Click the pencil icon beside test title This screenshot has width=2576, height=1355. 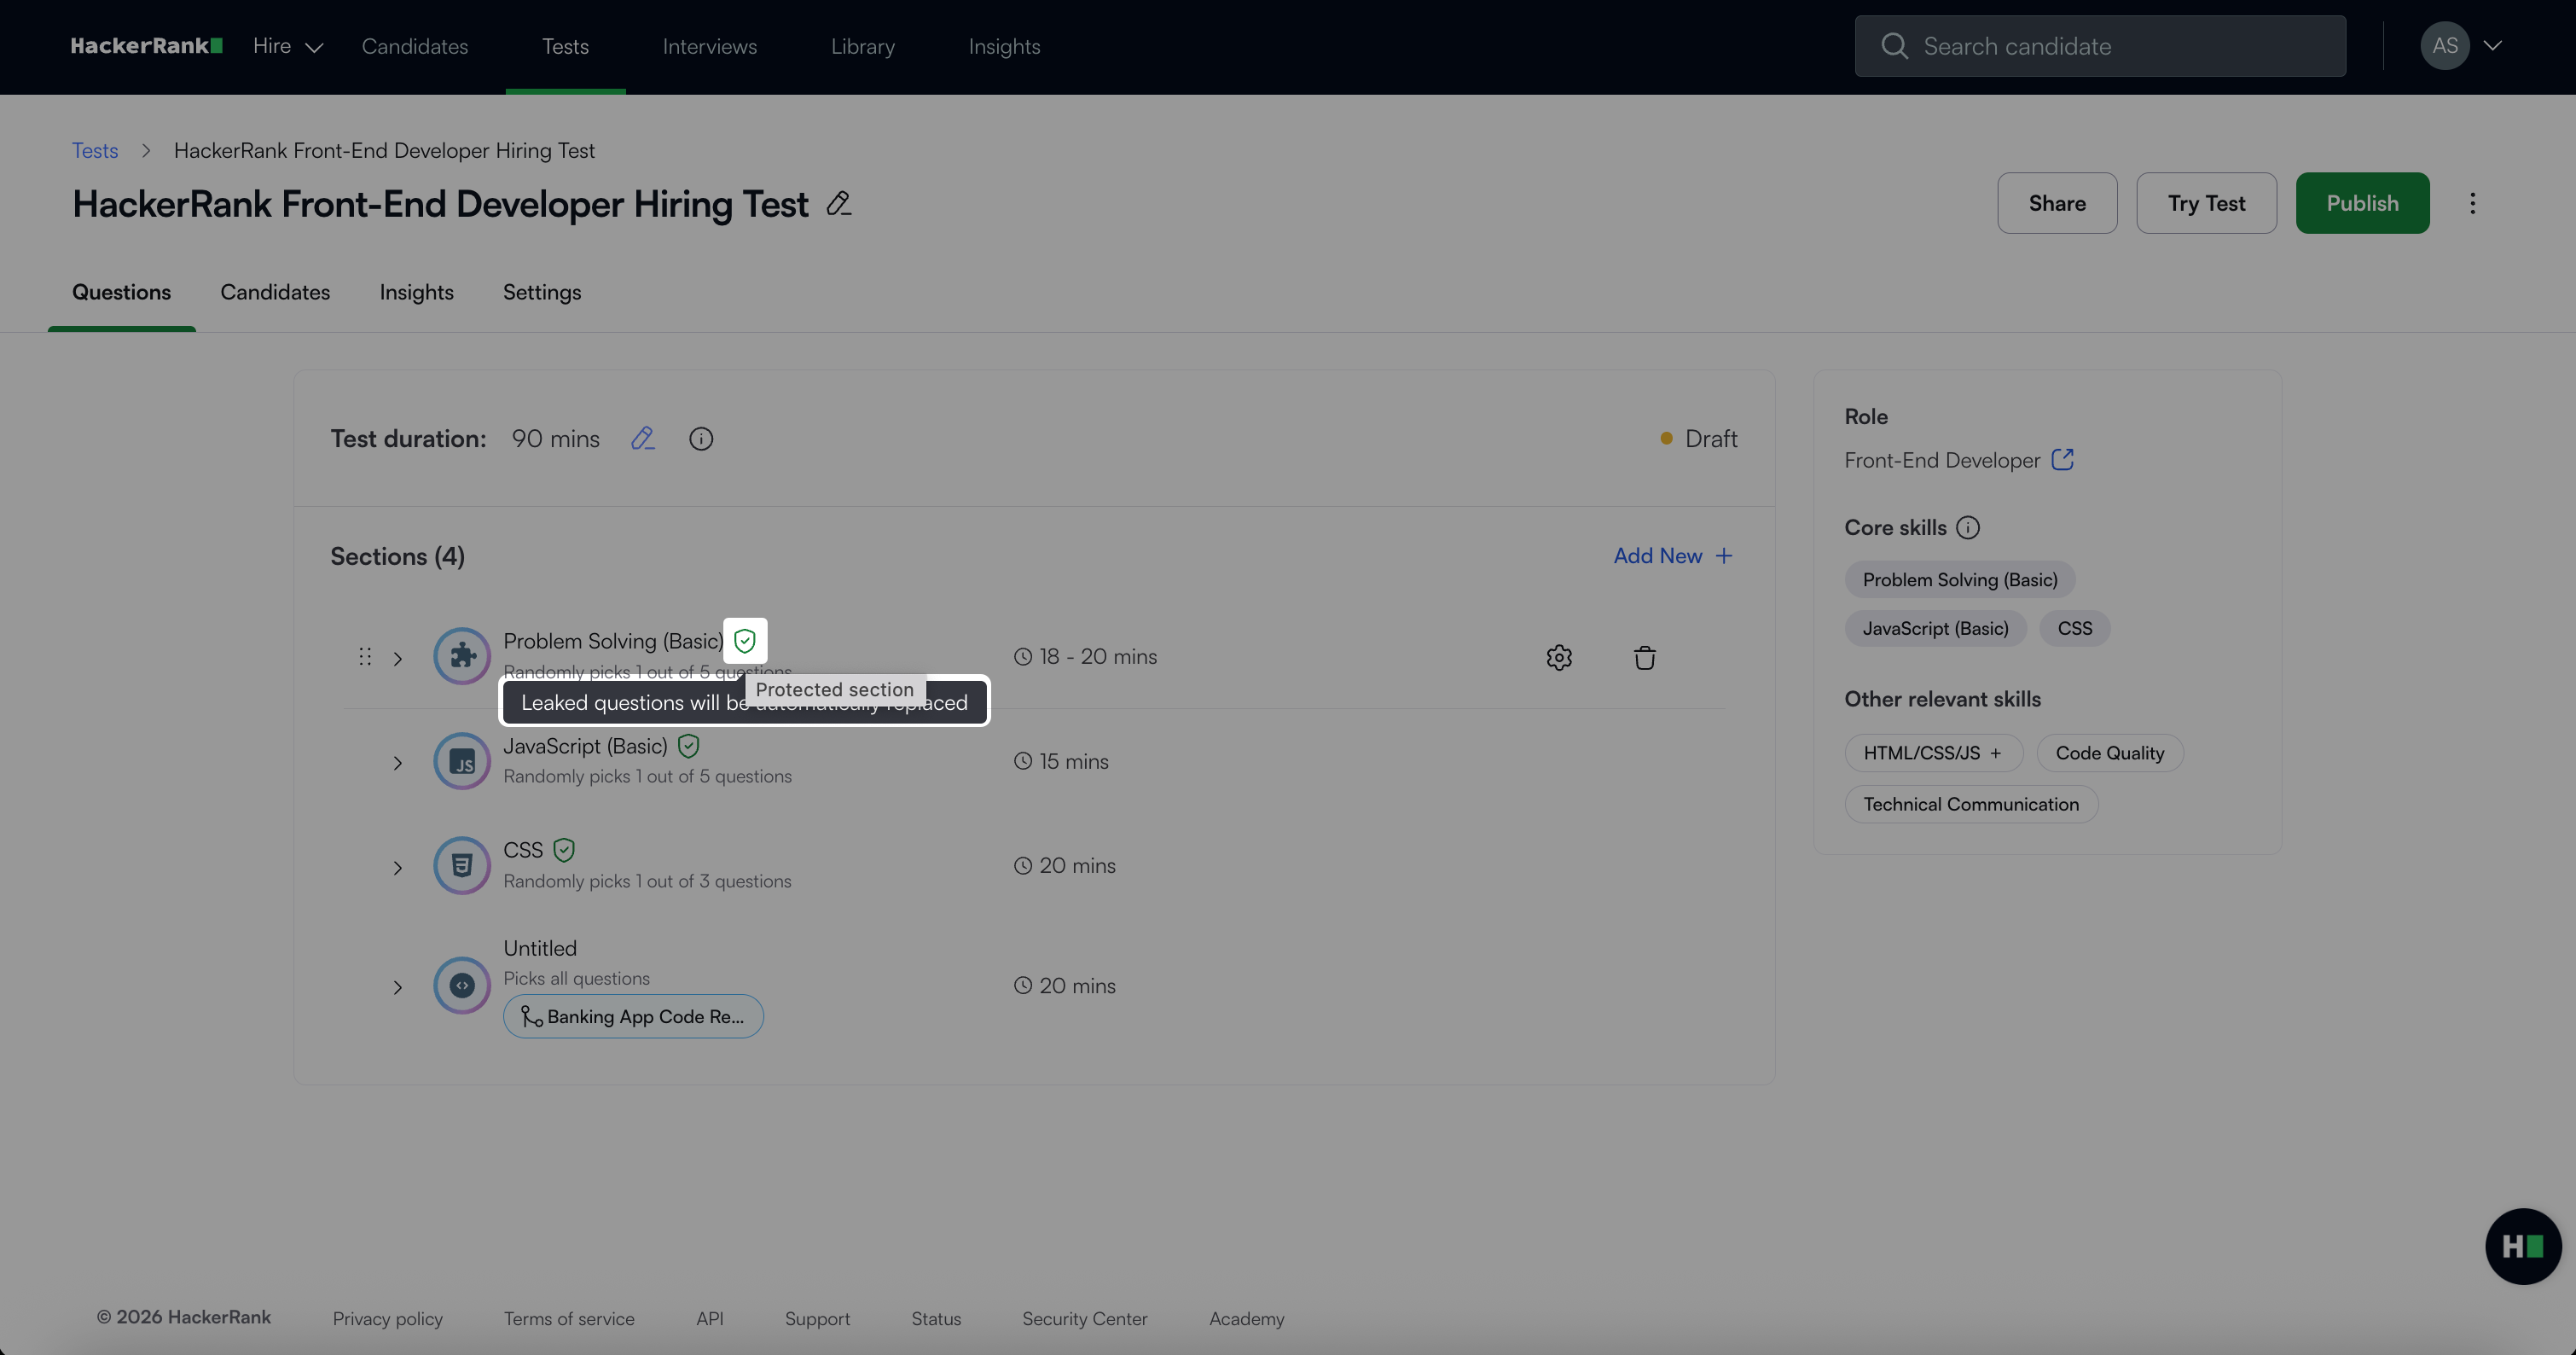coord(839,204)
